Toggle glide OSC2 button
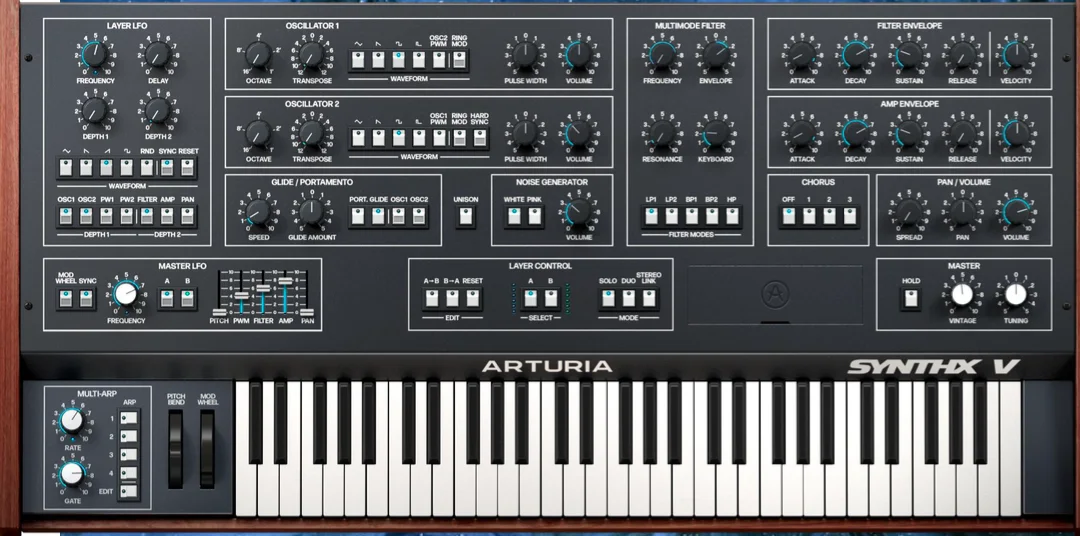This screenshot has height=536, width=1080. click(419, 216)
